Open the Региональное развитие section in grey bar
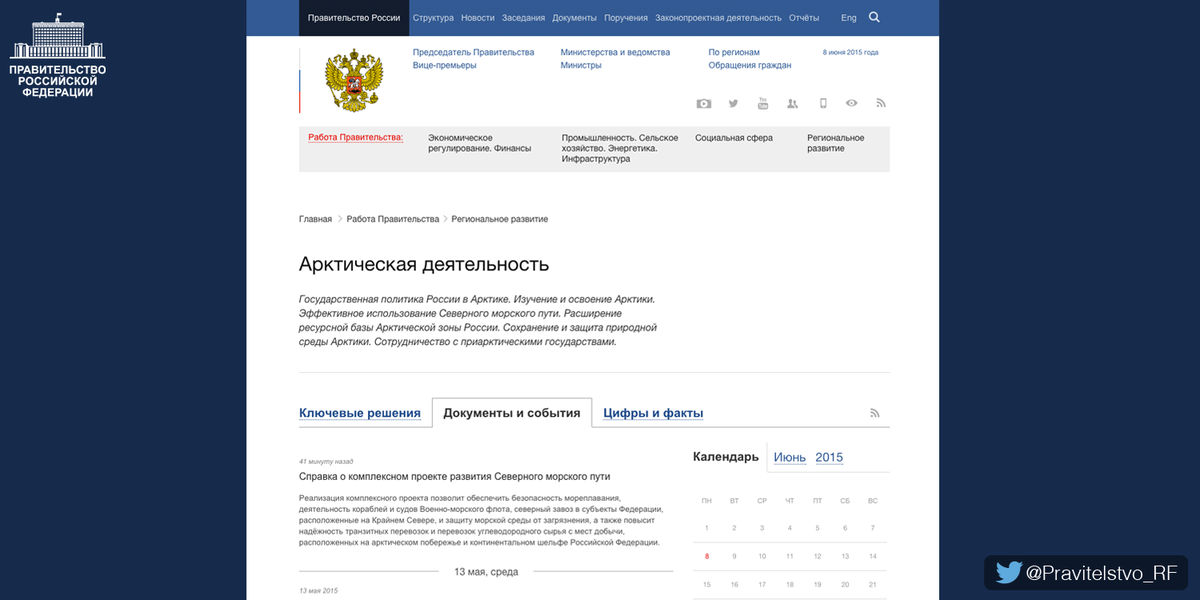This screenshot has height=600, width=1200. (x=836, y=143)
